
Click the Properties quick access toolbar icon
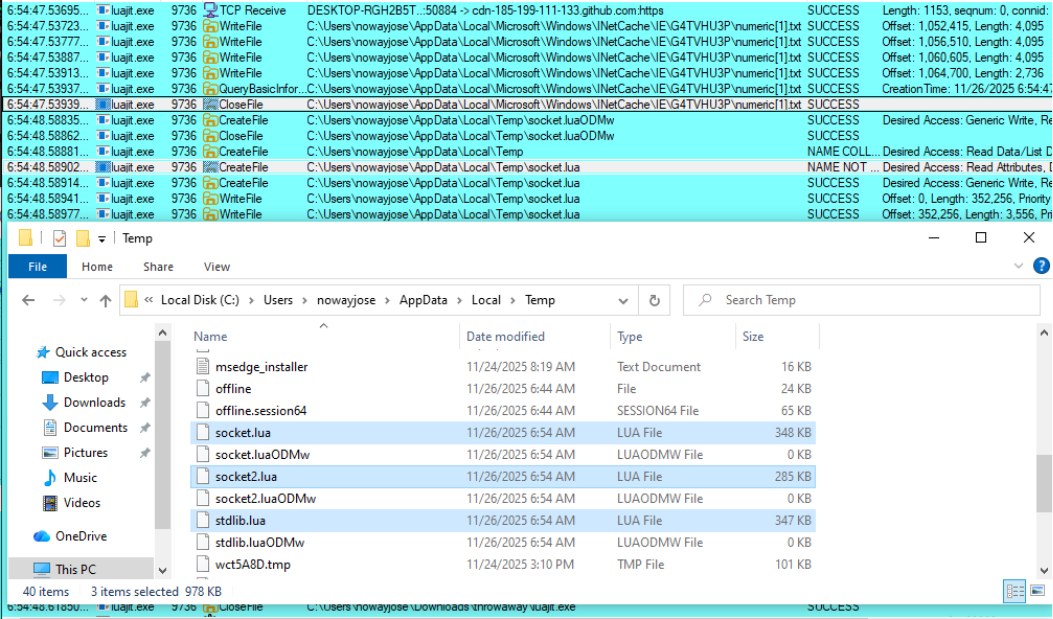59,238
